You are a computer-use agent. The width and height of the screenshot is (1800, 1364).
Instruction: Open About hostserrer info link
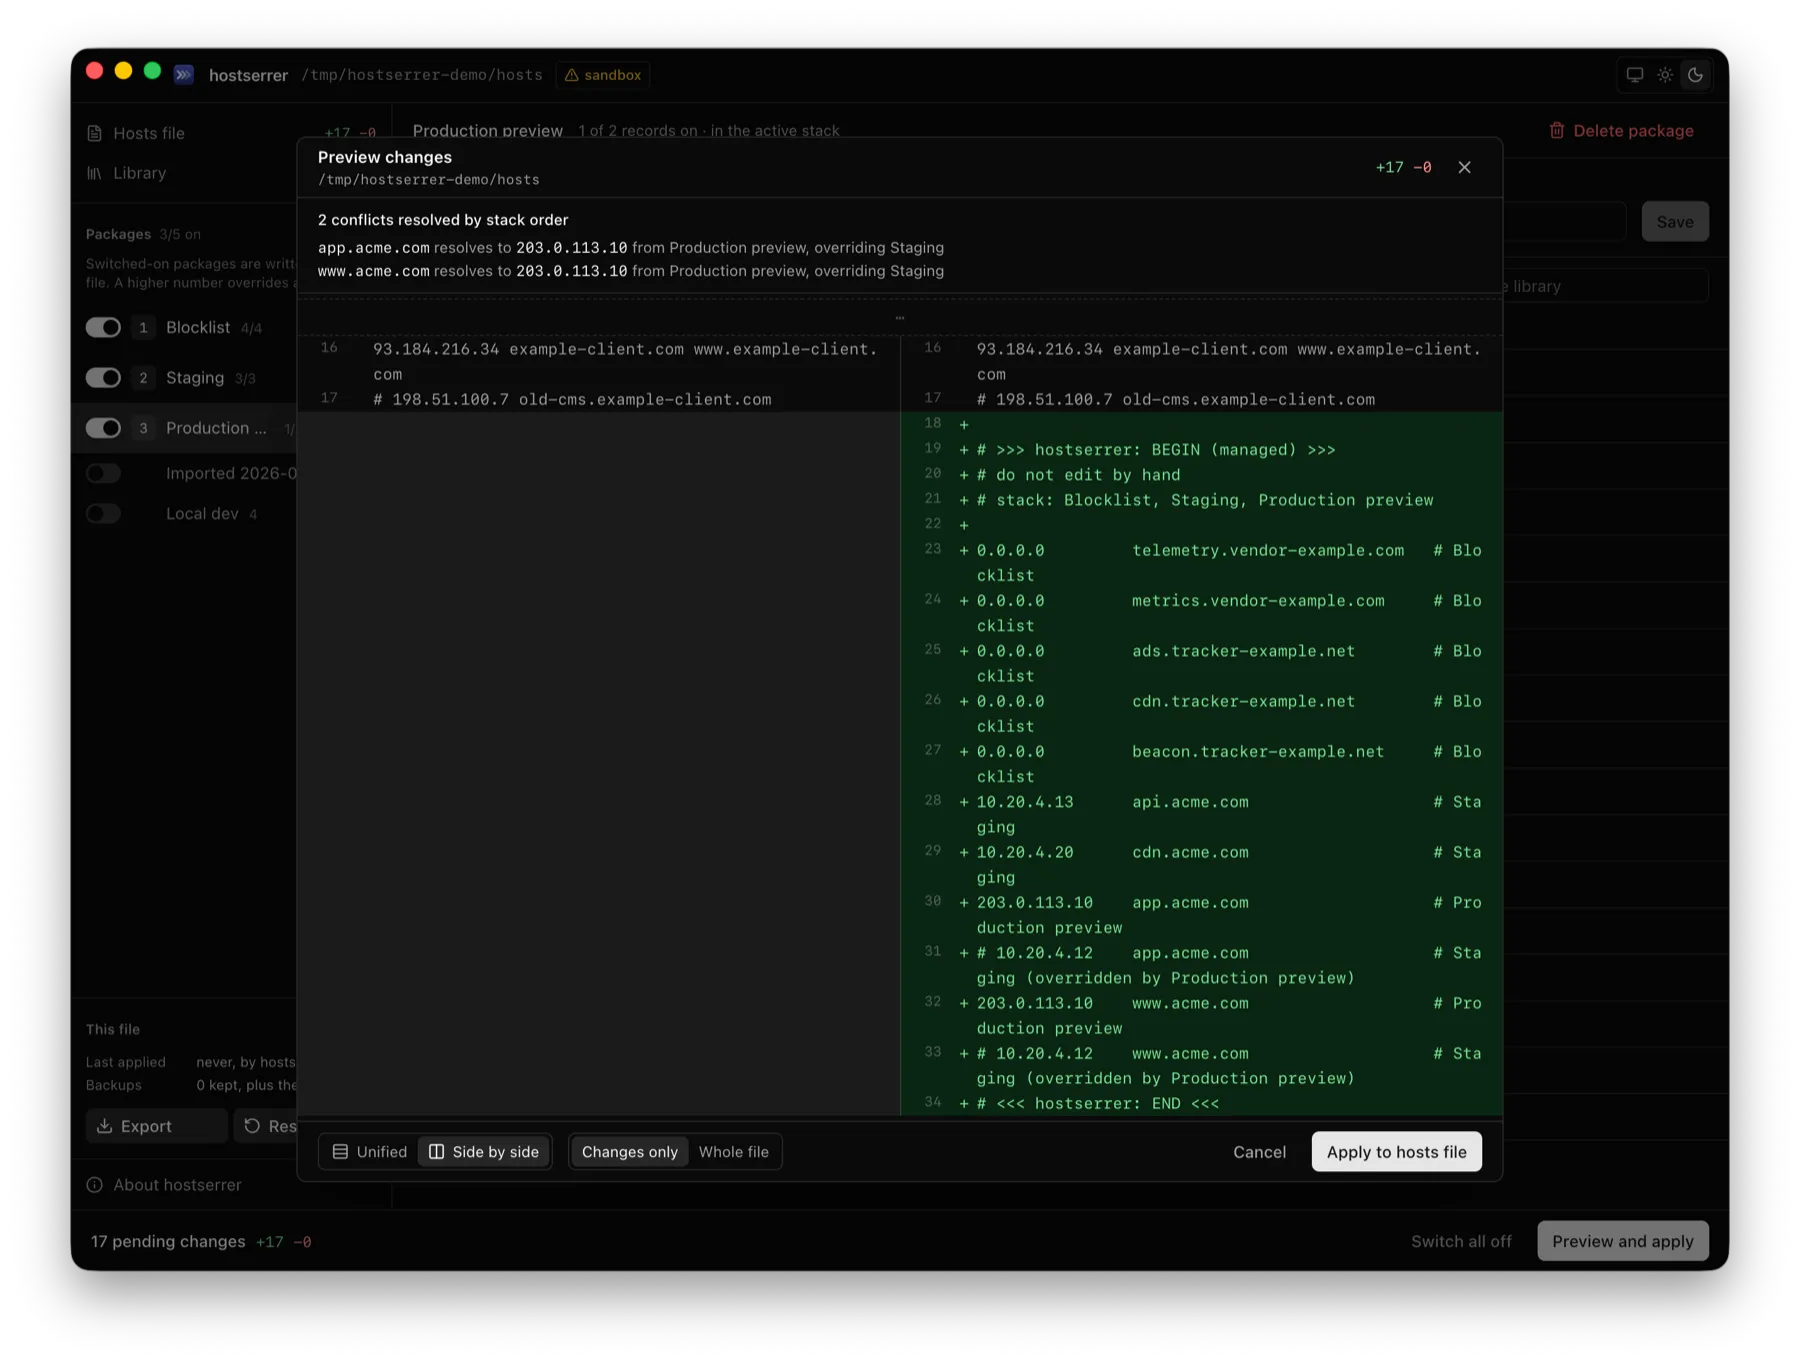pyautogui.click(x=165, y=1185)
